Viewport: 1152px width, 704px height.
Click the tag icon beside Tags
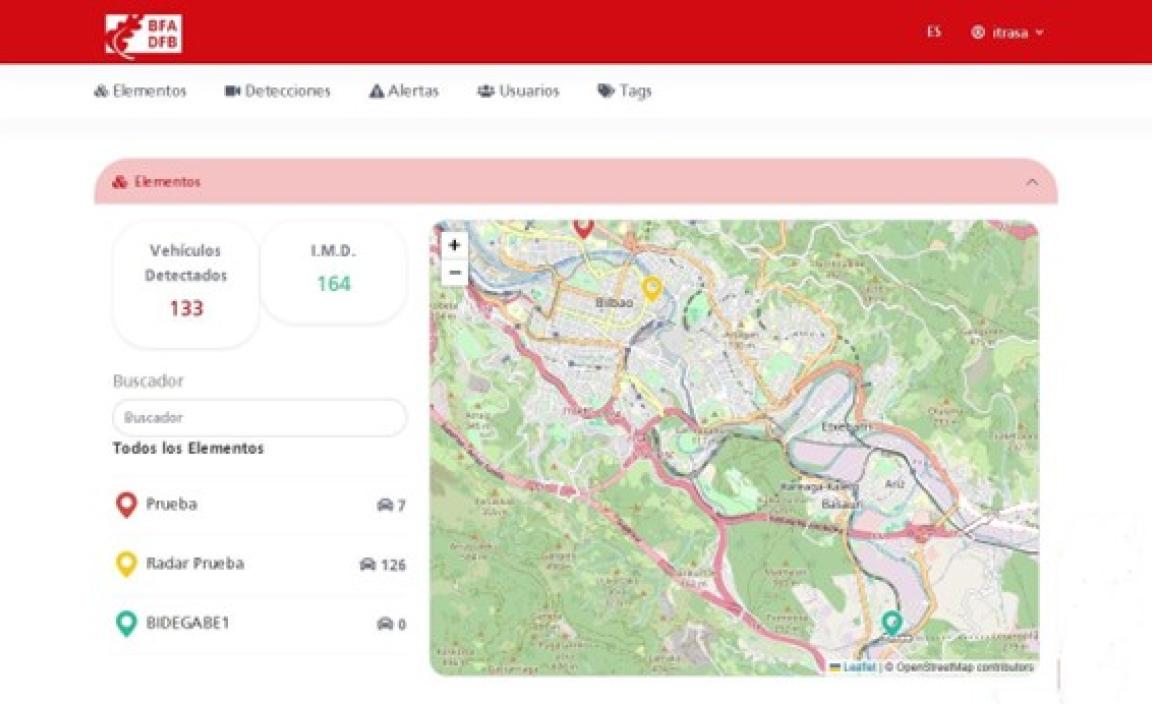605,91
